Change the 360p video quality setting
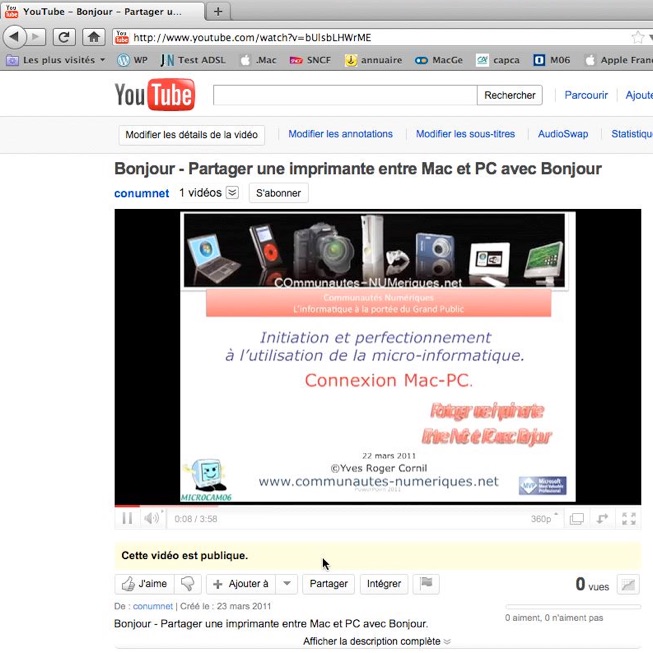 pos(543,519)
